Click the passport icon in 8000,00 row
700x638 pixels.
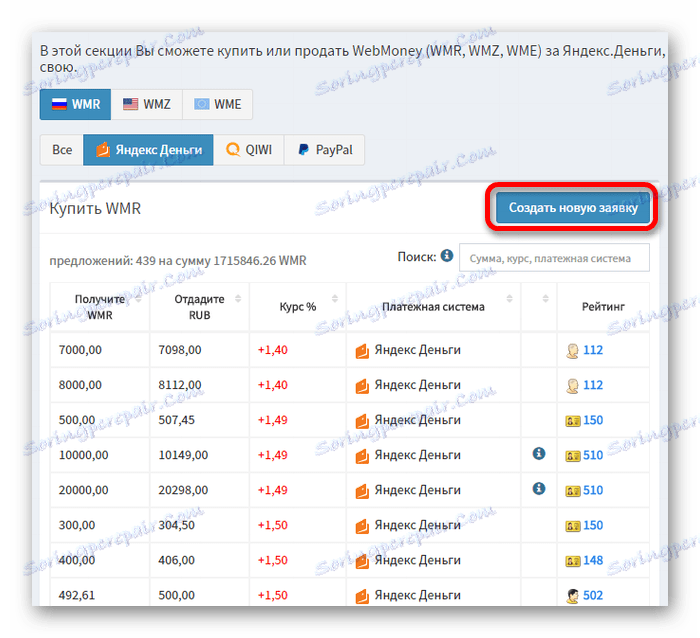[572, 386]
